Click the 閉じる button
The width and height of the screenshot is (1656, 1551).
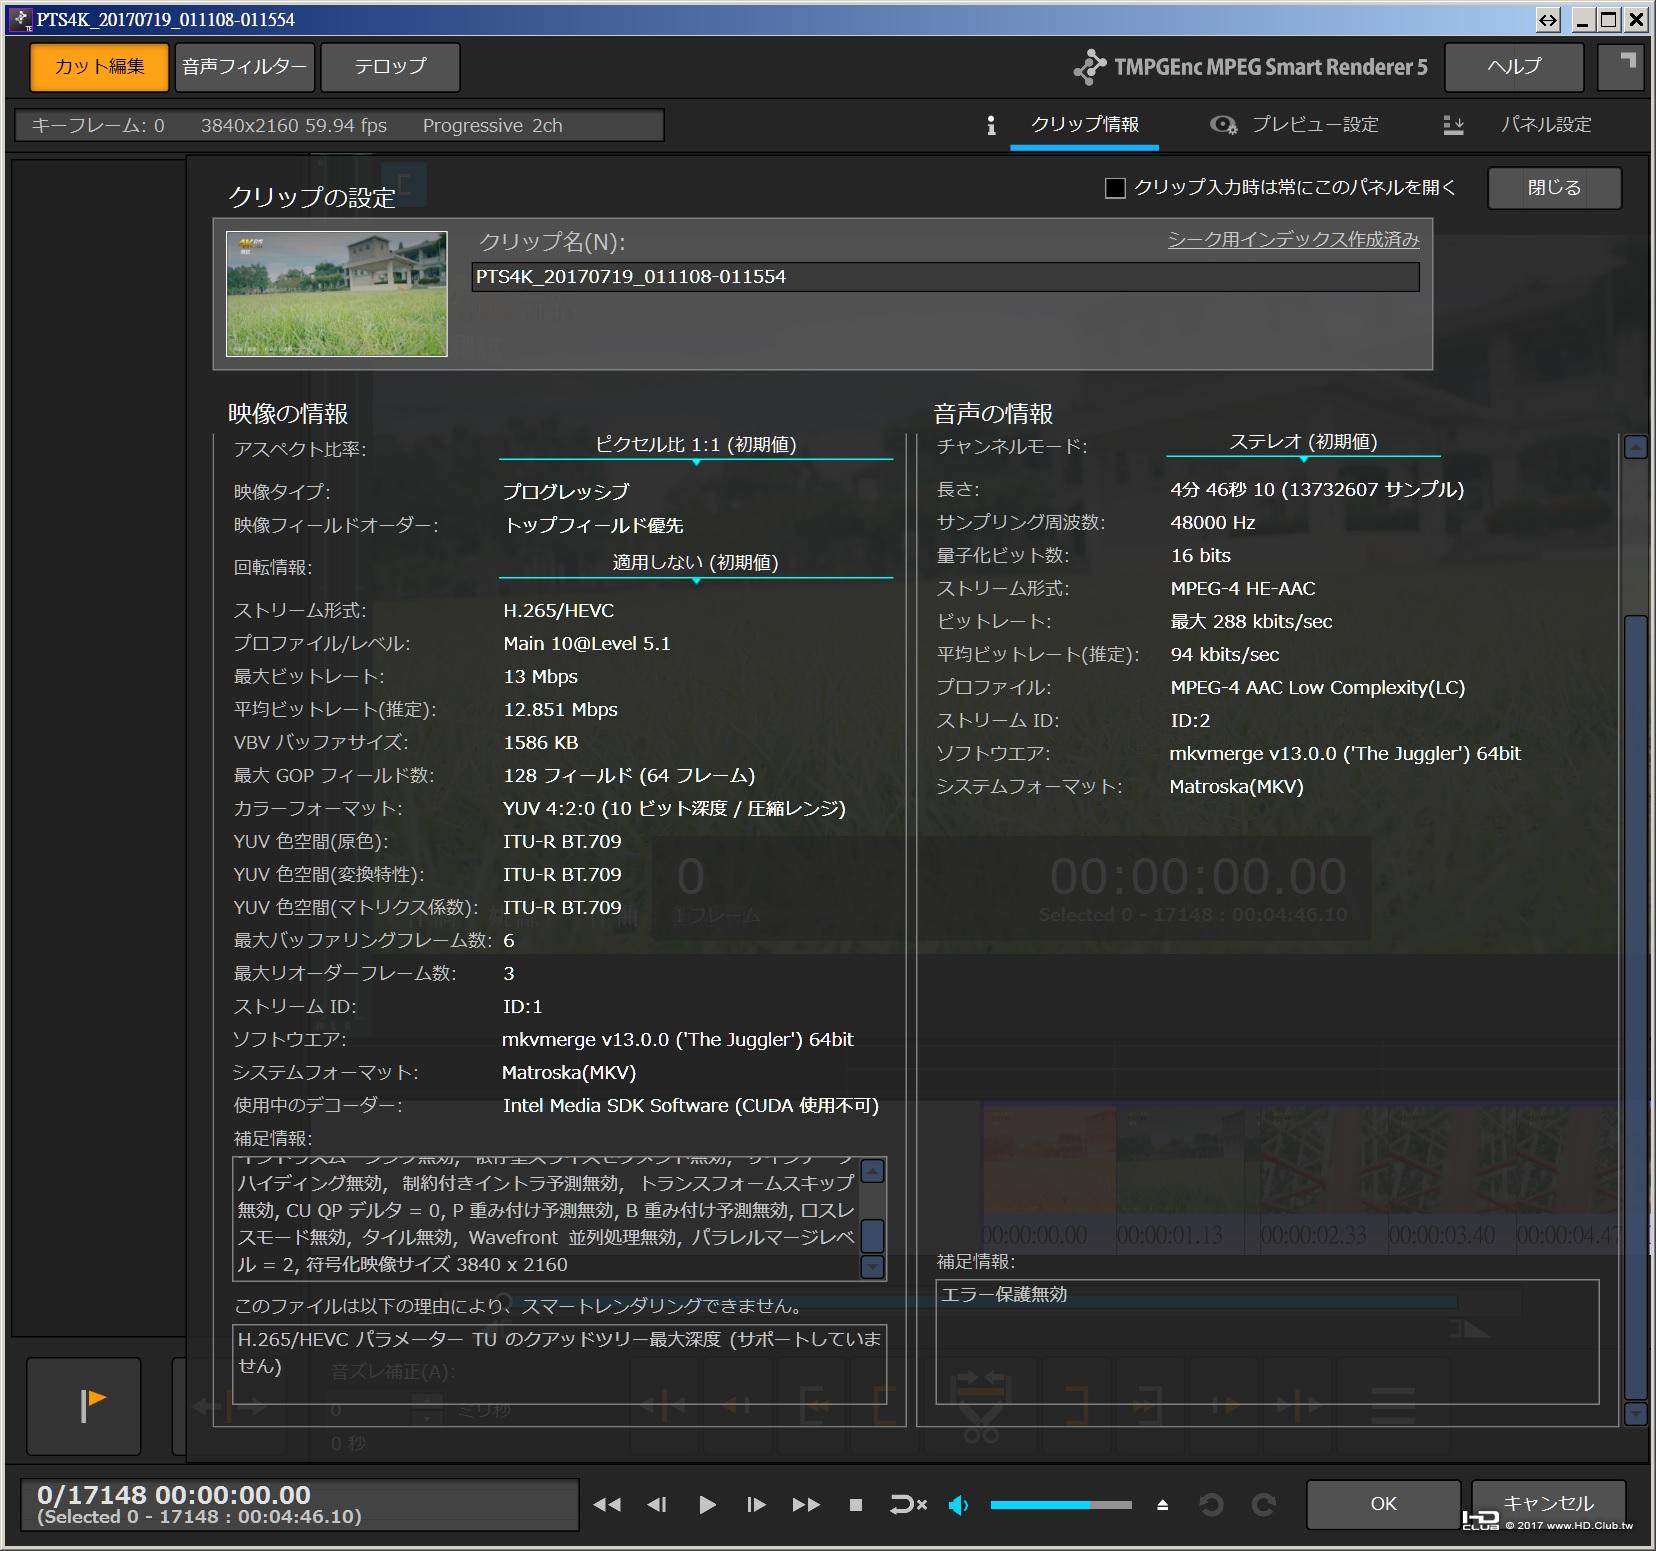pos(1553,188)
